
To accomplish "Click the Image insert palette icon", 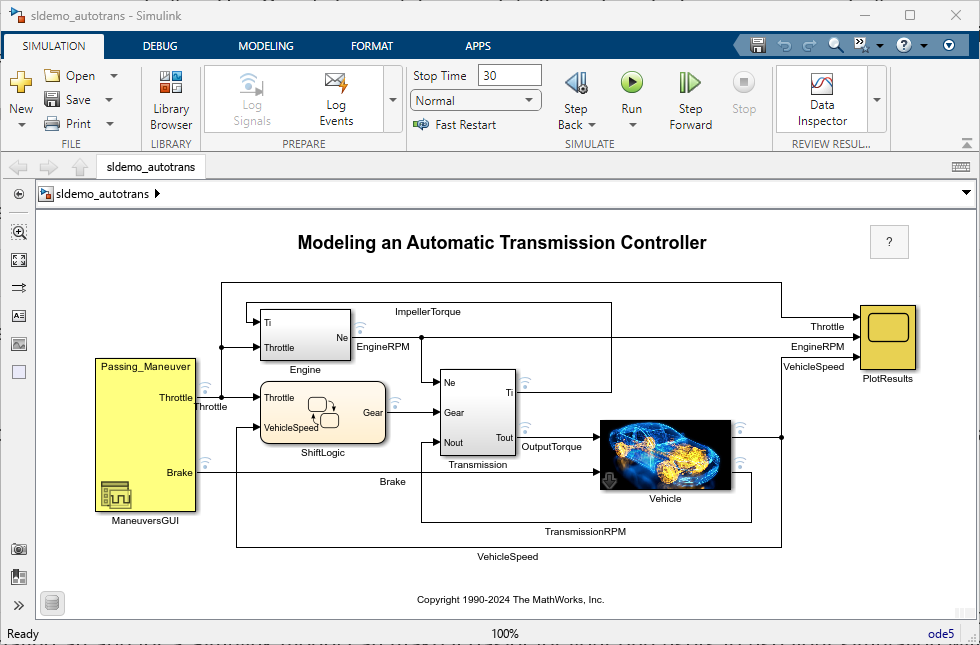I will coord(19,344).
